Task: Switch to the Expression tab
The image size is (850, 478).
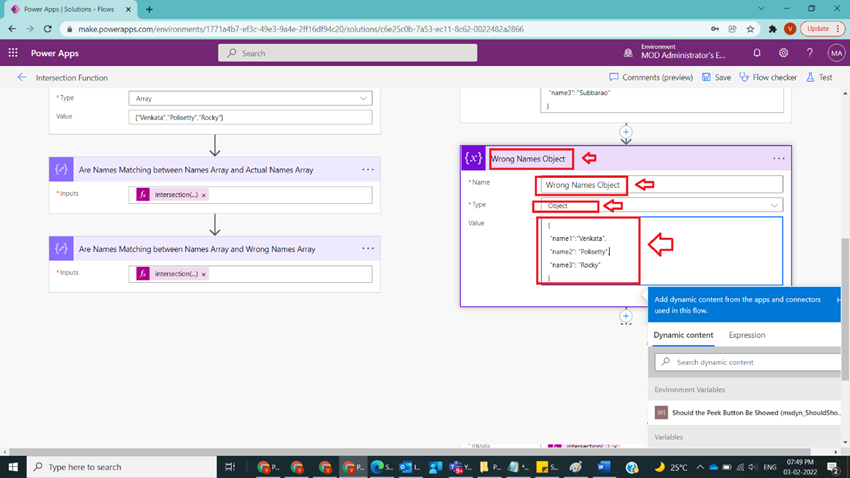Action: (x=747, y=335)
